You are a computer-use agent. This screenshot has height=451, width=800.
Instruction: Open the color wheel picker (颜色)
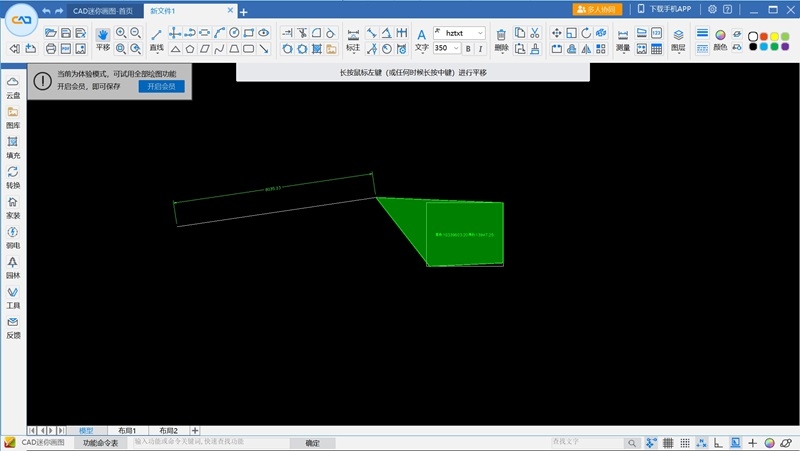tap(720, 39)
